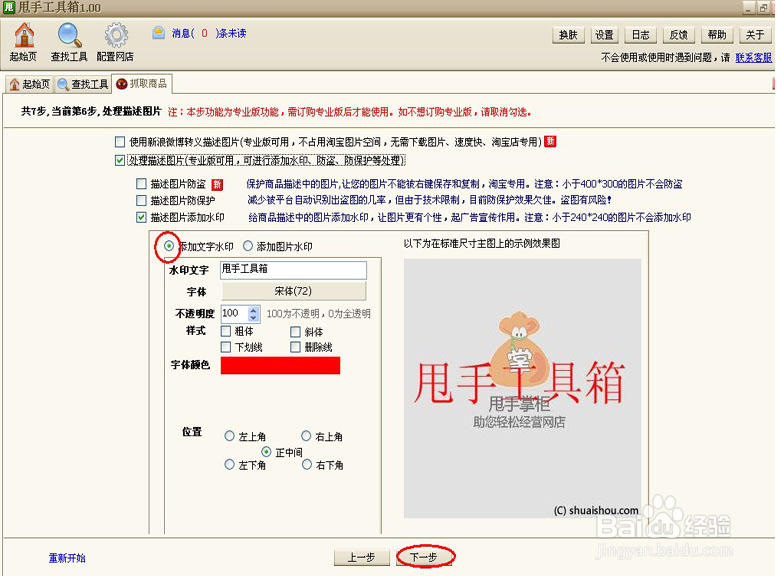Click the 设置 settings button
777x578 pixels.
tap(604, 35)
